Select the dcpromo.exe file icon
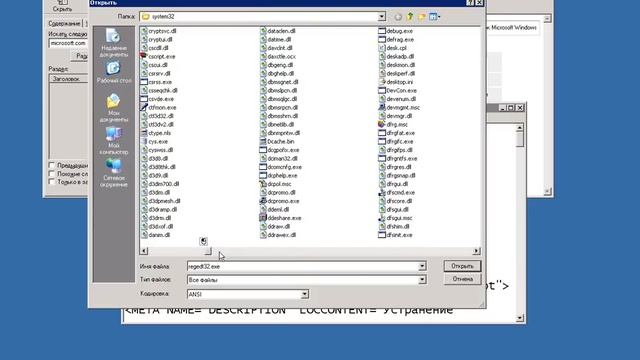 pyautogui.click(x=263, y=201)
